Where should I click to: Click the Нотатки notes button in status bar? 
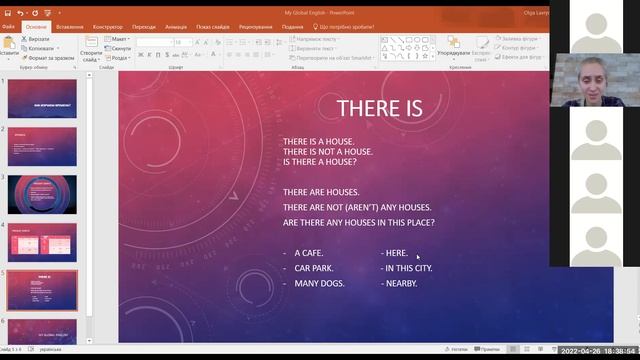pyautogui.click(x=456, y=349)
